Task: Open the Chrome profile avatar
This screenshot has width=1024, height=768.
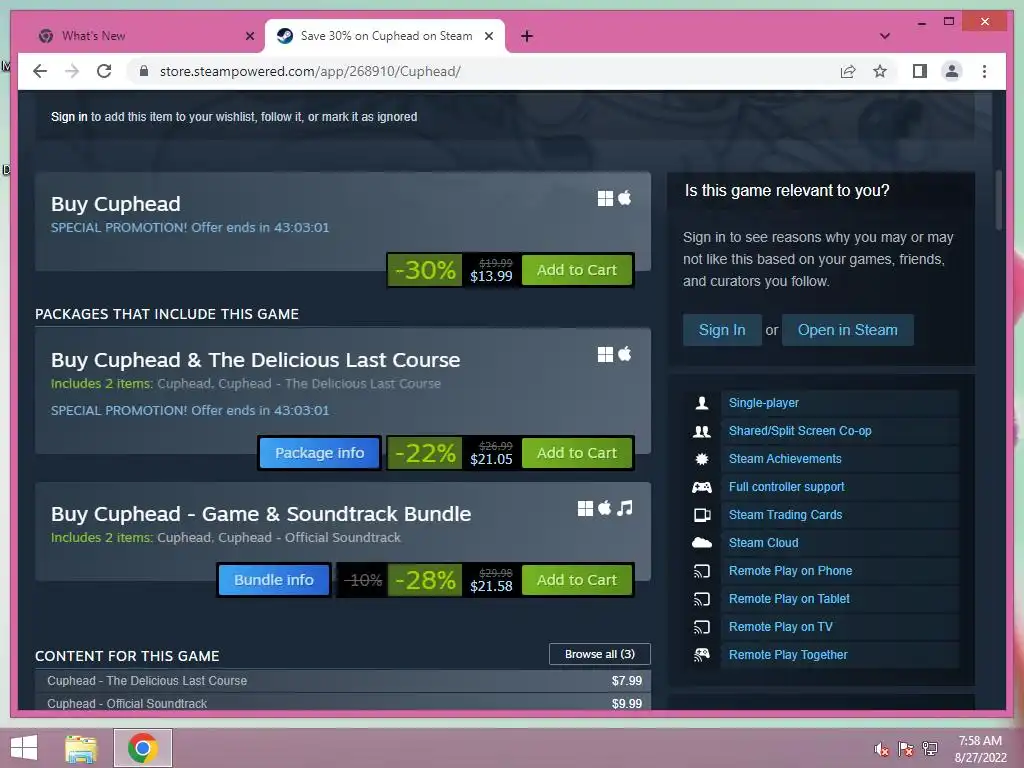Action: tap(952, 71)
